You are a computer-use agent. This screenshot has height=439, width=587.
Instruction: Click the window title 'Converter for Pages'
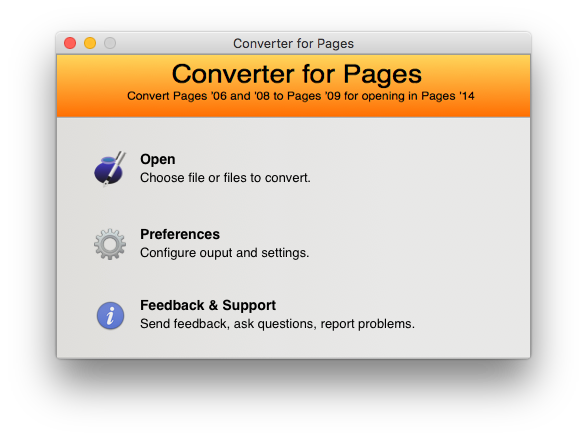[x=294, y=44]
